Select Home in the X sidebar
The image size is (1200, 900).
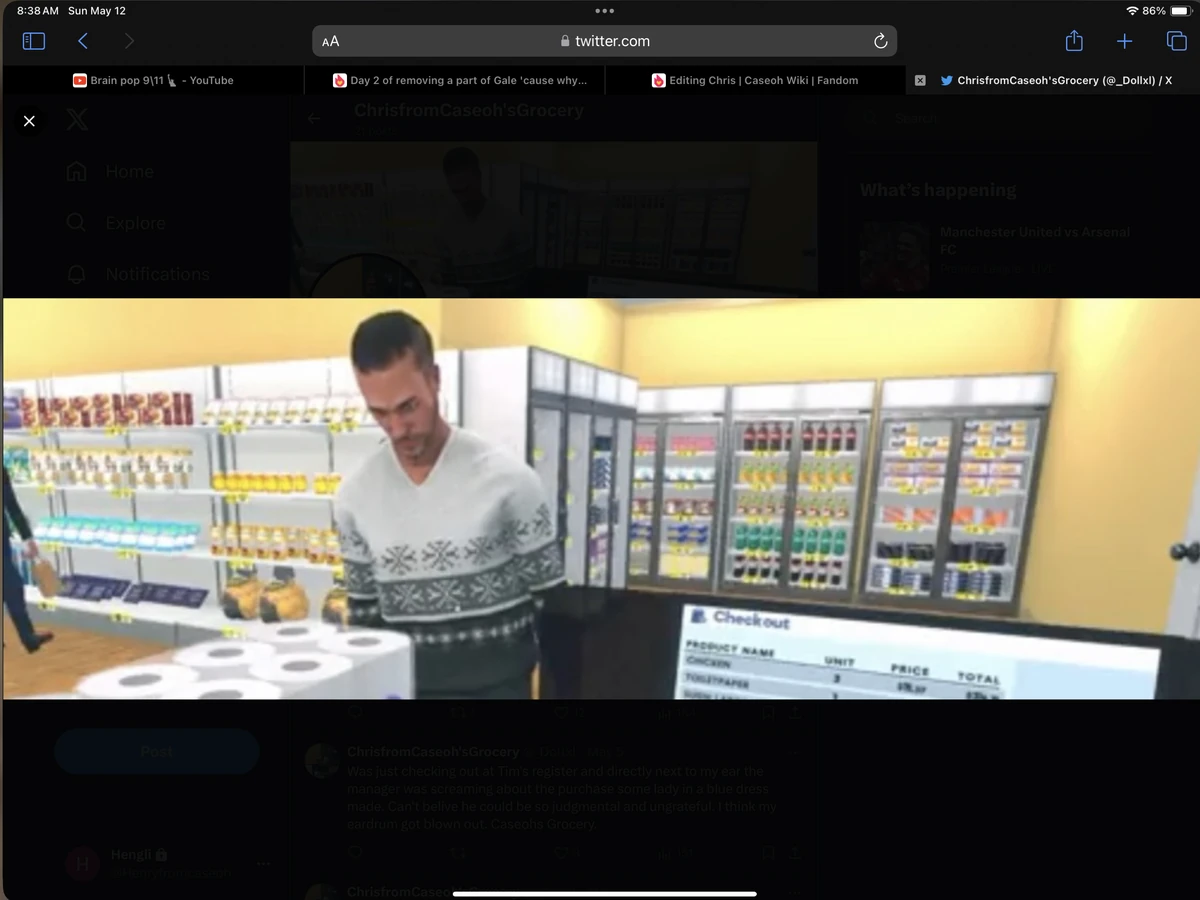[127, 171]
